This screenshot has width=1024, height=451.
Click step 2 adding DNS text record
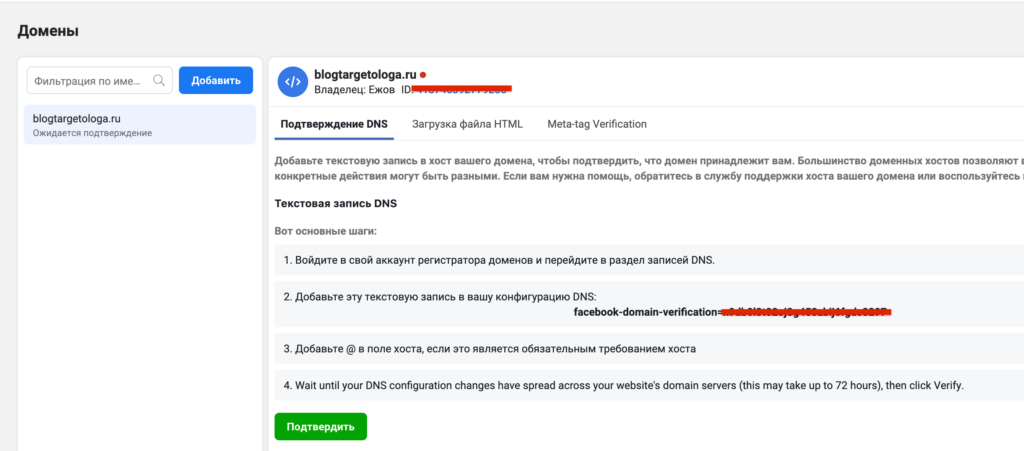(x=438, y=297)
